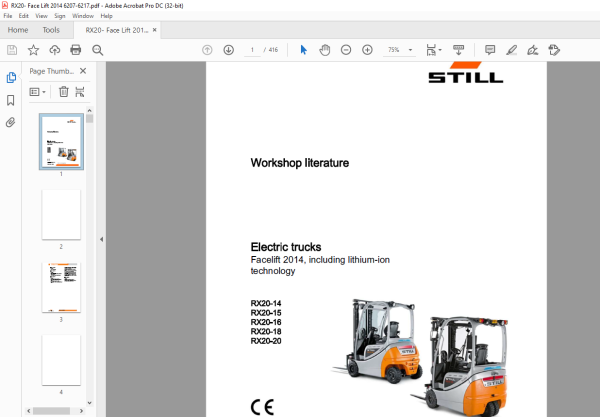Click thumbnails horizontal scroll right arrow

[x=81, y=411]
